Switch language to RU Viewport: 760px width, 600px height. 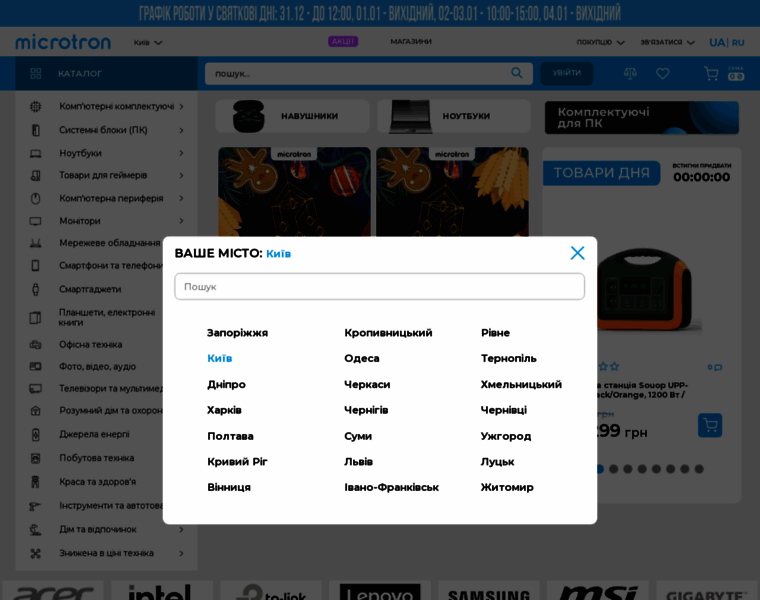(738, 43)
